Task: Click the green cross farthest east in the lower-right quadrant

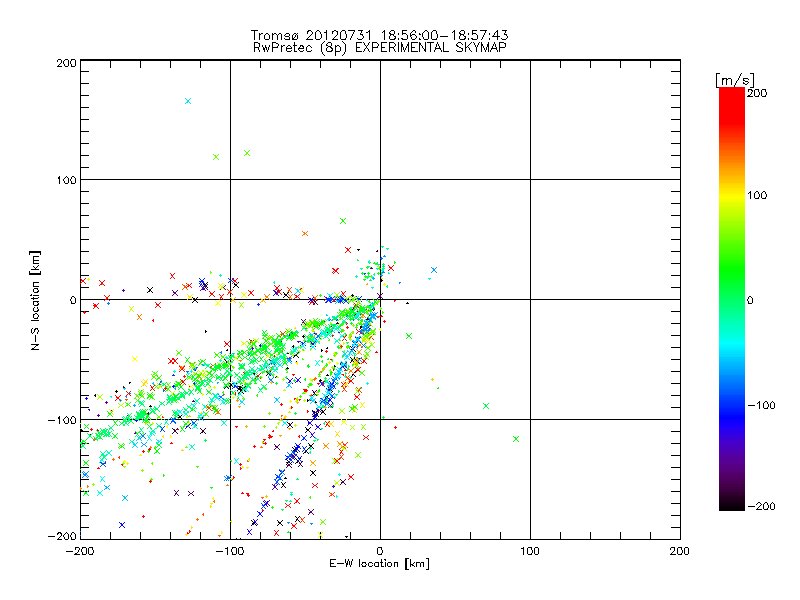Action: point(516,439)
